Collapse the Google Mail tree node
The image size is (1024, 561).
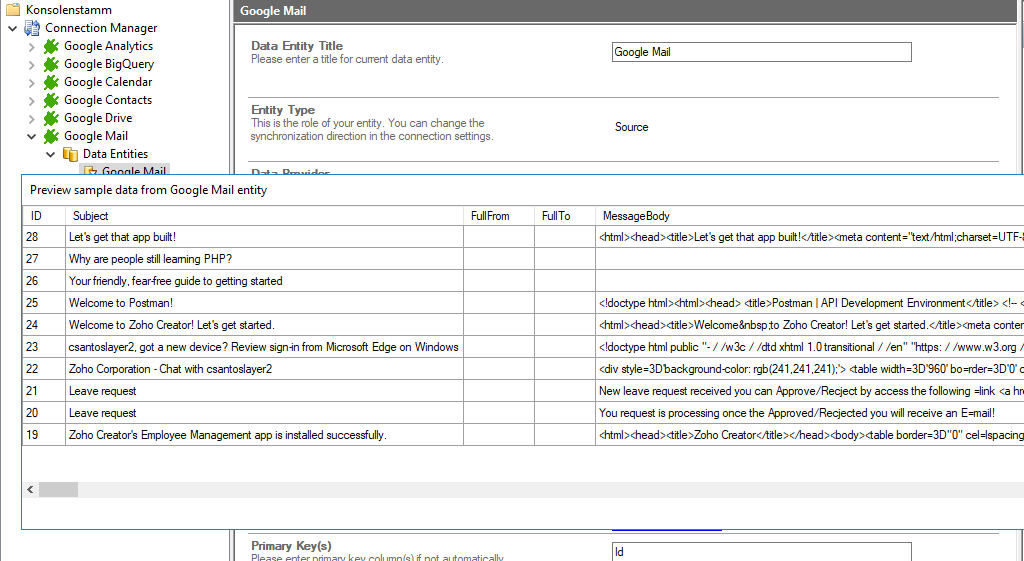(x=31, y=136)
